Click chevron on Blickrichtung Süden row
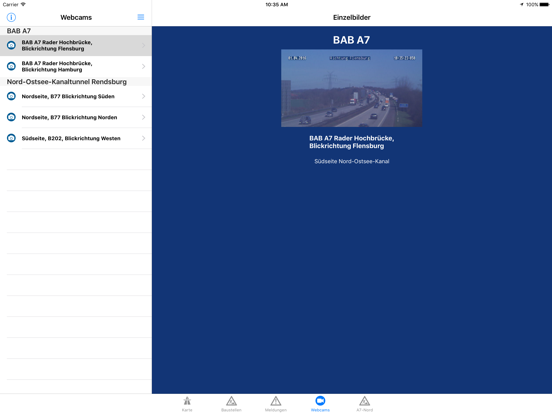552x414 pixels. tap(144, 96)
